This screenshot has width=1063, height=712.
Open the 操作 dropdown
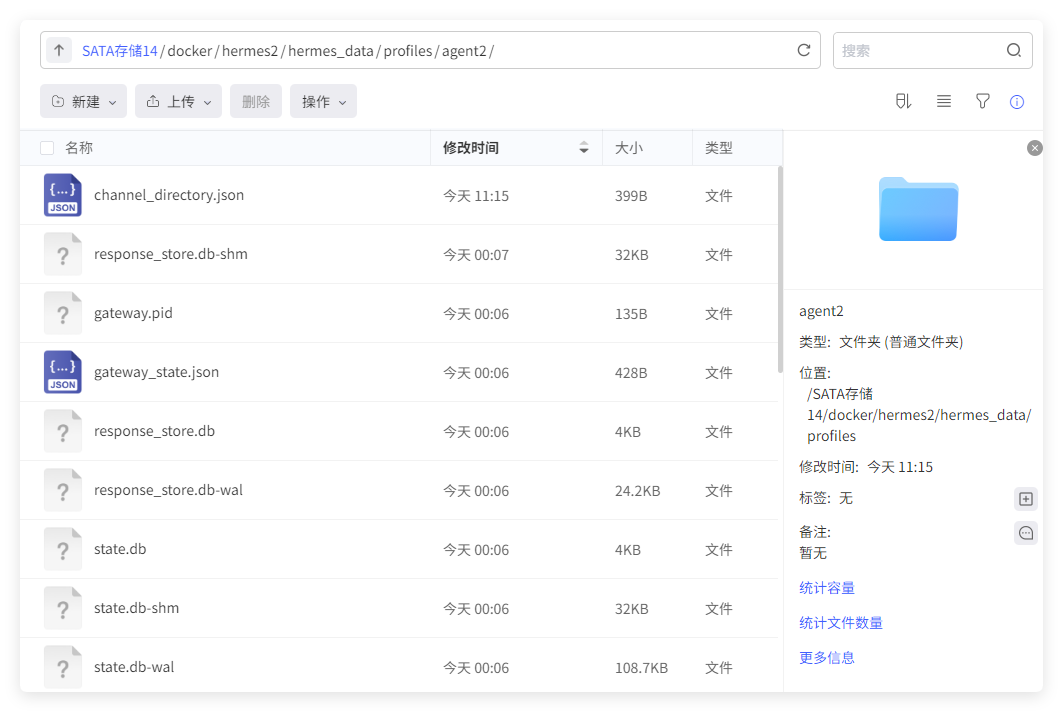pos(323,101)
